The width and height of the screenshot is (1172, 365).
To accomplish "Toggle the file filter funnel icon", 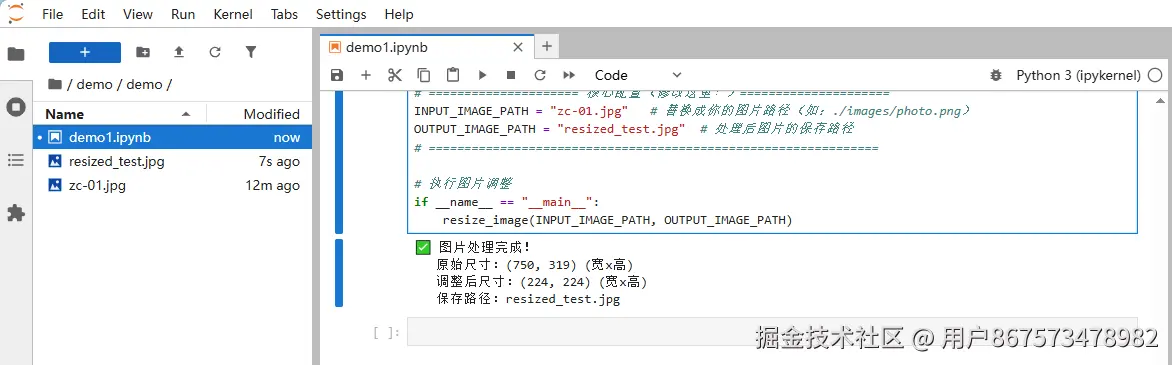I will (x=251, y=52).
